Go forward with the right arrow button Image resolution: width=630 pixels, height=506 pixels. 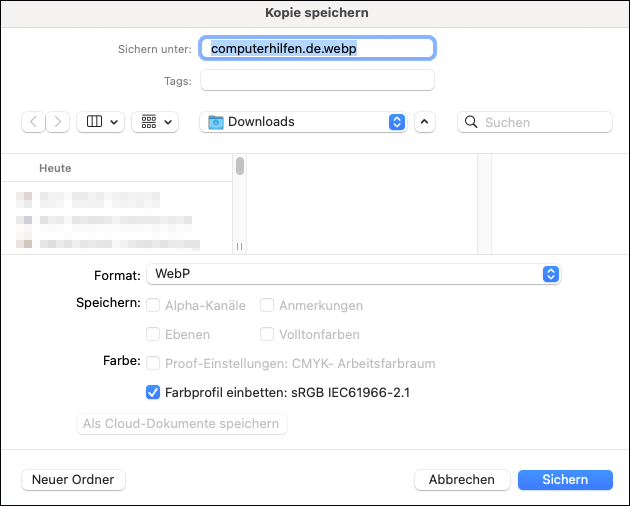(x=57, y=122)
